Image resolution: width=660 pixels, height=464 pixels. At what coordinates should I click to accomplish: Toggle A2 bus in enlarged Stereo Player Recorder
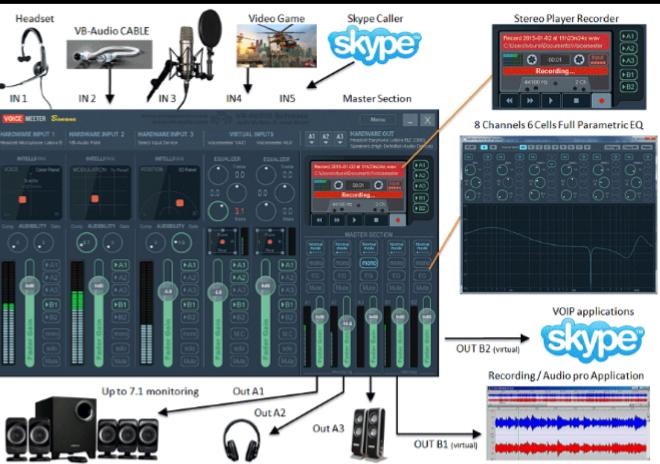(628, 48)
